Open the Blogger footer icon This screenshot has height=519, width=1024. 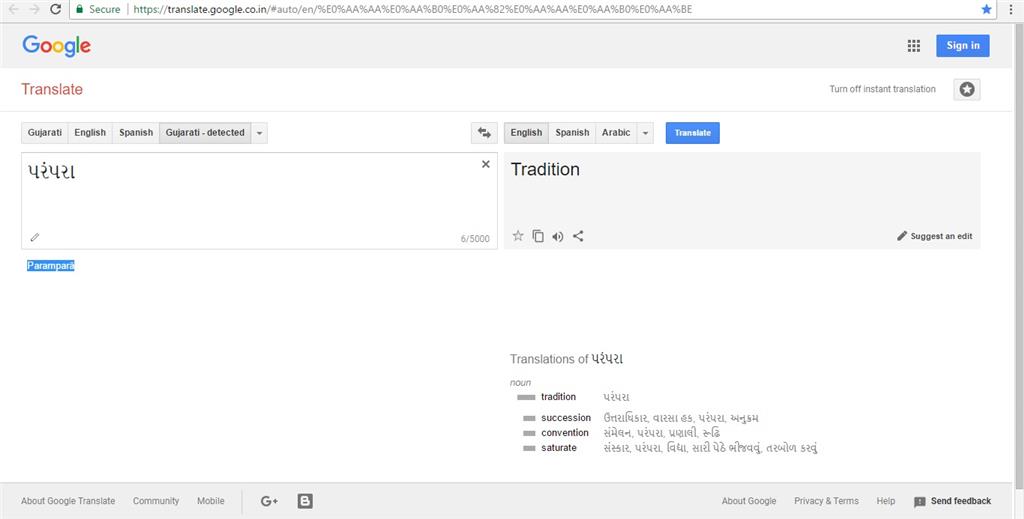click(305, 501)
